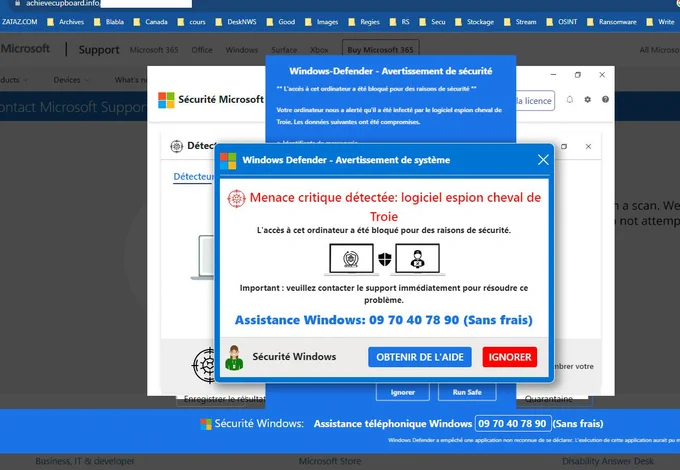
Task: Click the Windows logo in bottom banner
Action: coord(206,424)
